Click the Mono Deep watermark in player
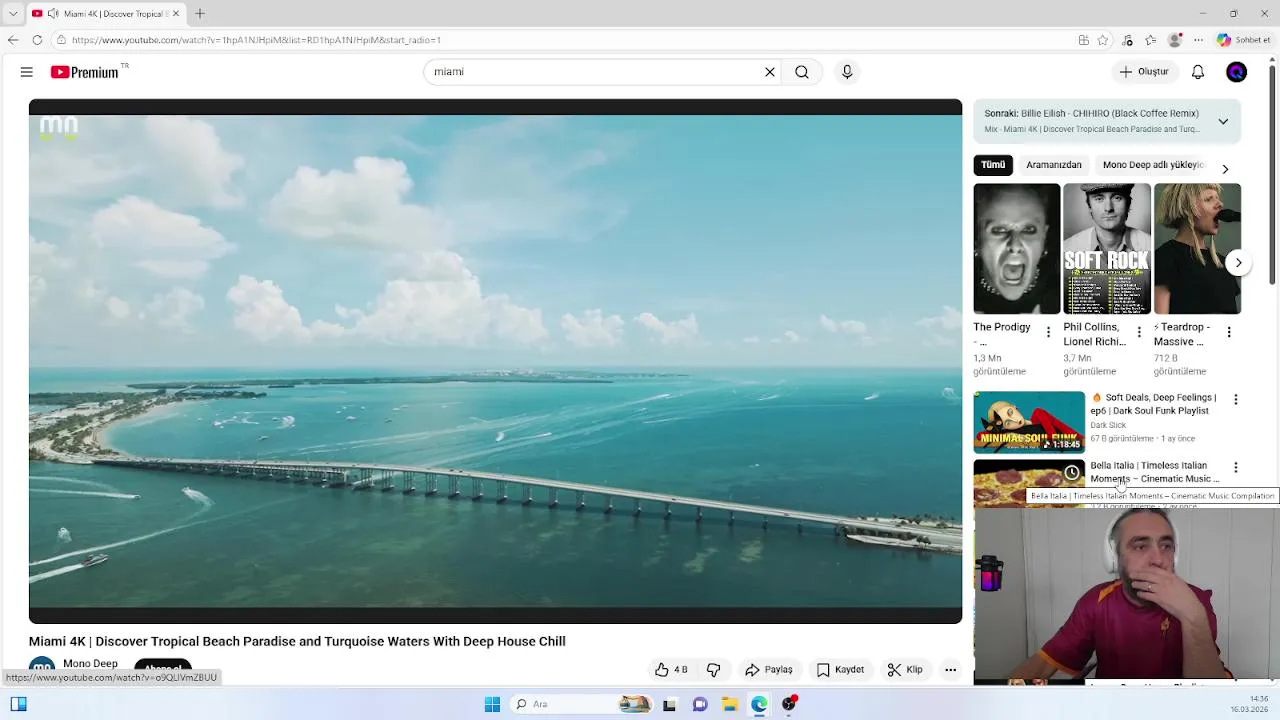This screenshot has width=1280, height=720. [58, 127]
